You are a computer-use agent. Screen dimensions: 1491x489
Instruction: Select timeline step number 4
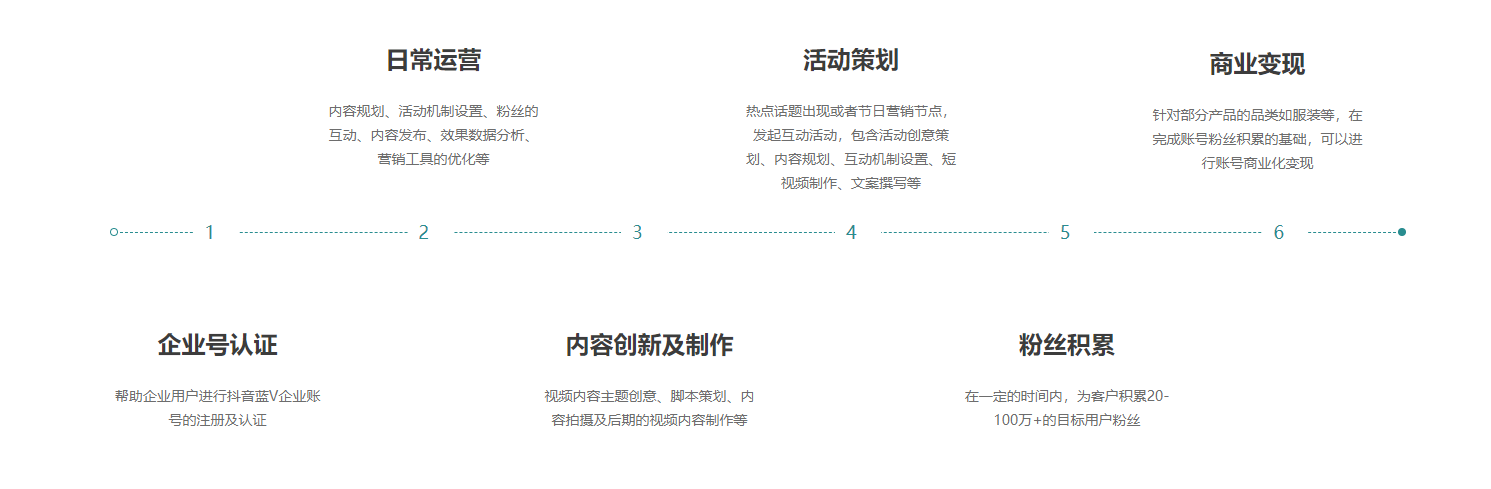coord(851,233)
